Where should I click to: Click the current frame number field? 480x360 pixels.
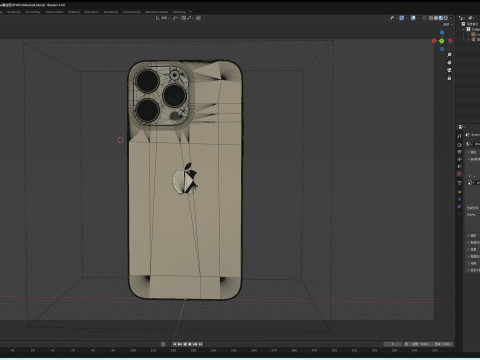393,344
